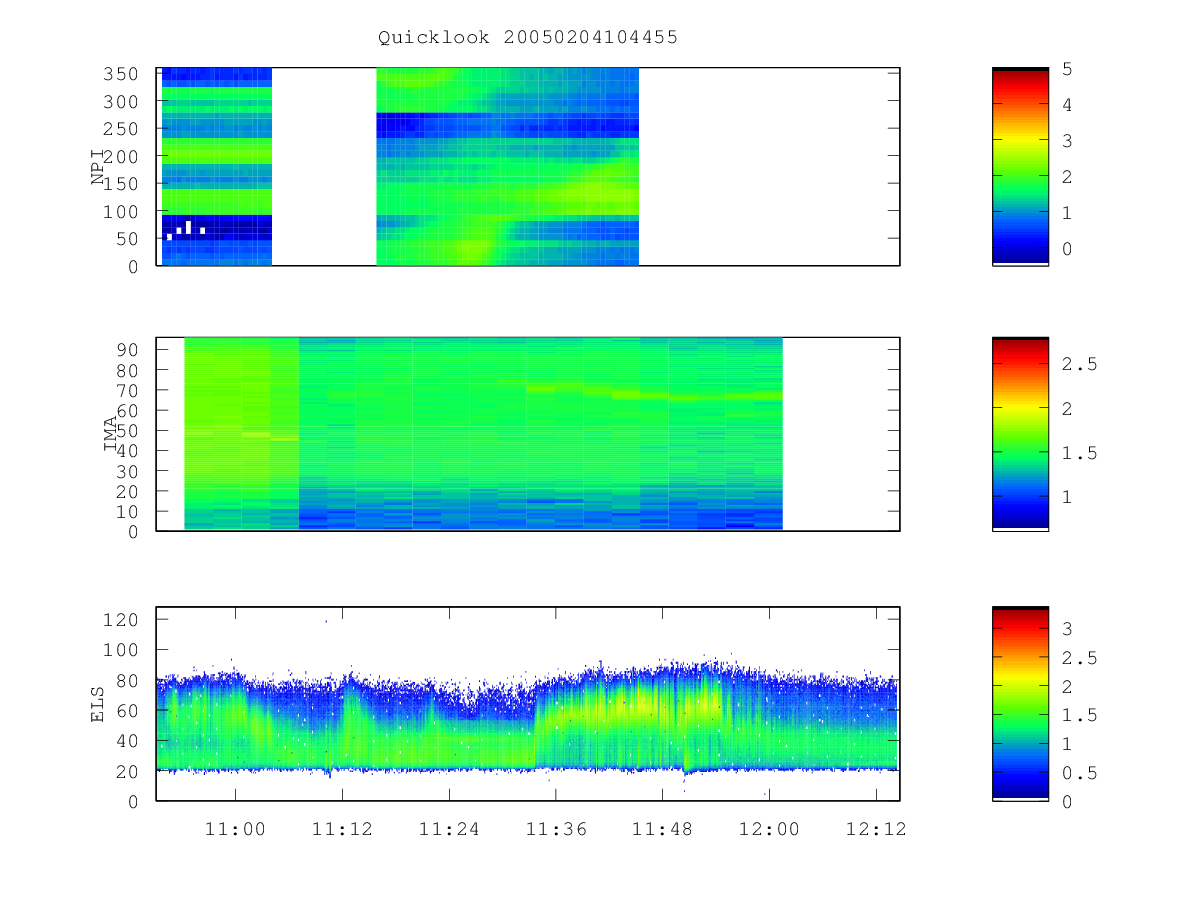The image size is (1200, 900).
Task: Click the 3 label on ELS colorbar
Action: [x=1067, y=629]
